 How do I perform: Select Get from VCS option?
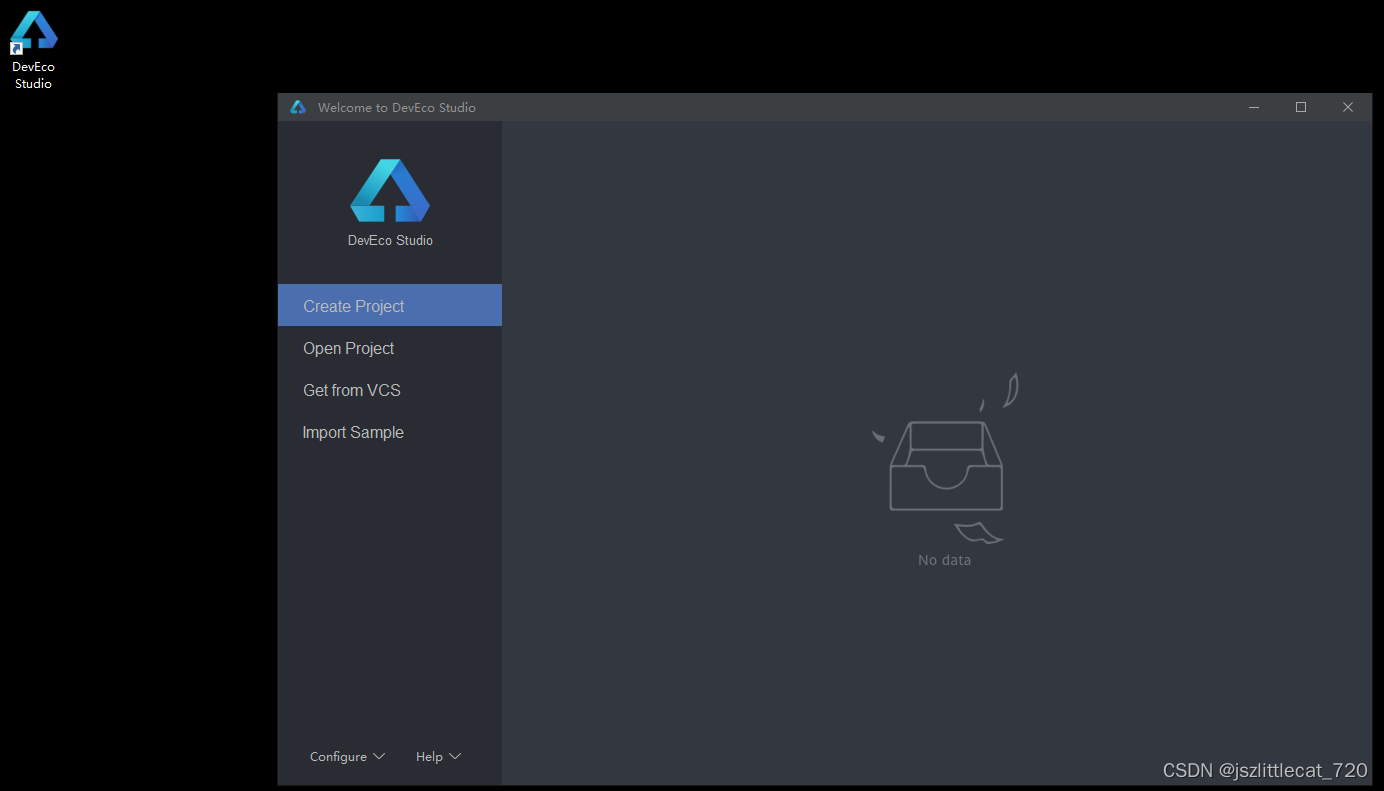tap(390, 390)
